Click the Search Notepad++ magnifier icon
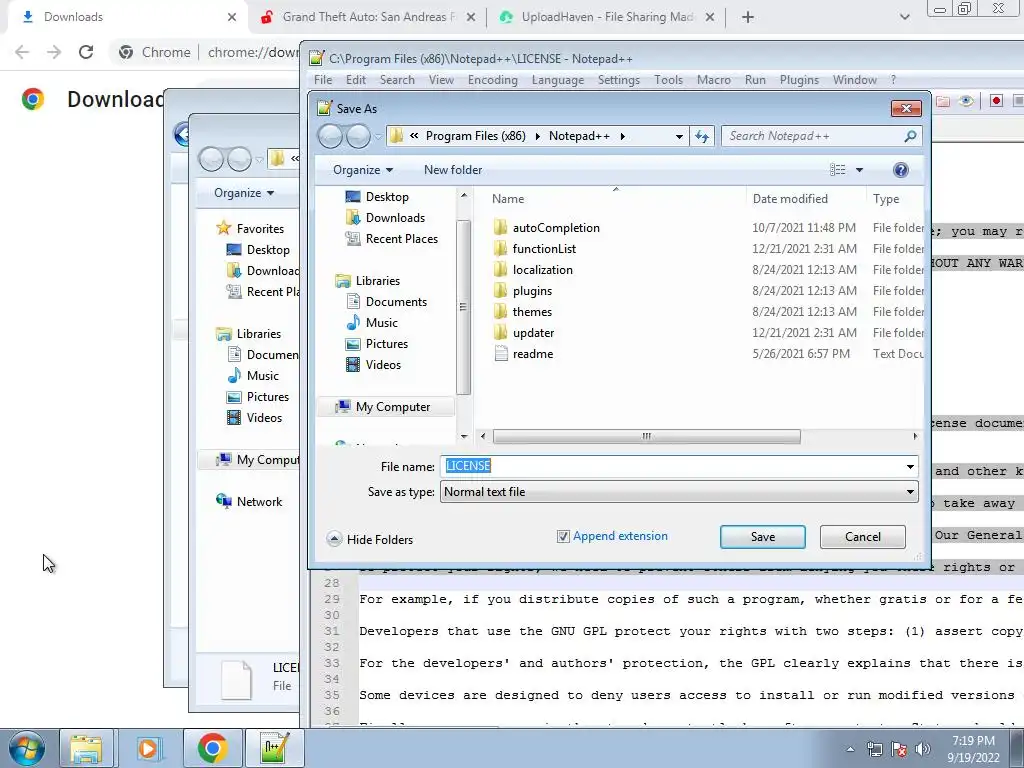Viewport: 1024px width, 768px height. coord(910,136)
